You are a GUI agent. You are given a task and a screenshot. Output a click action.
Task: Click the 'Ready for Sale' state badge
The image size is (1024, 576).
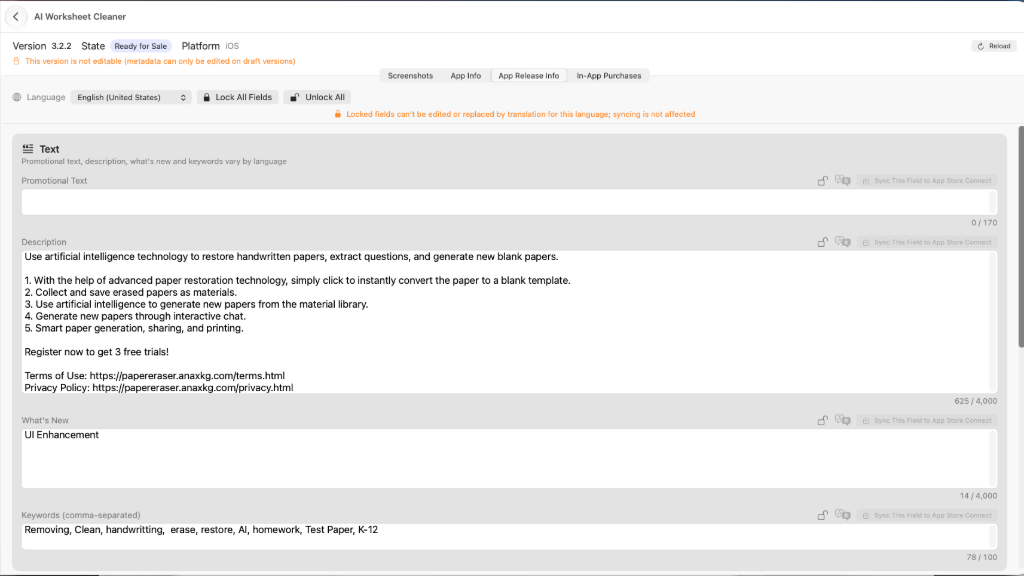tap(140, 46)
